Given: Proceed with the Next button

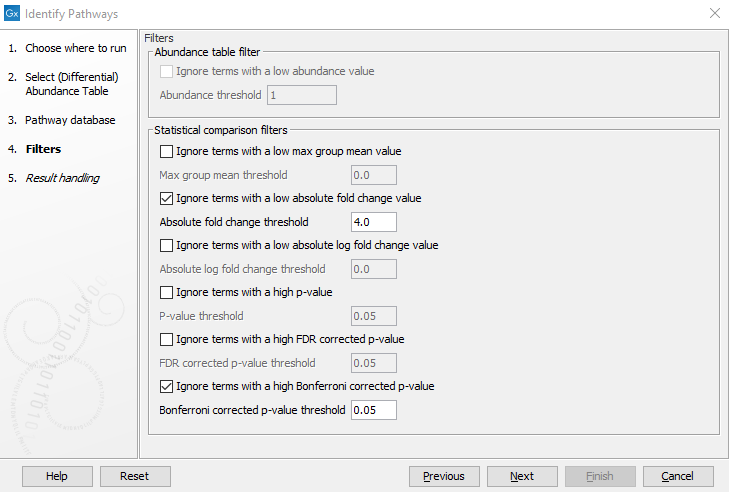Looking at the screenshot, I should pyautogui.click(x=522, y=476).
